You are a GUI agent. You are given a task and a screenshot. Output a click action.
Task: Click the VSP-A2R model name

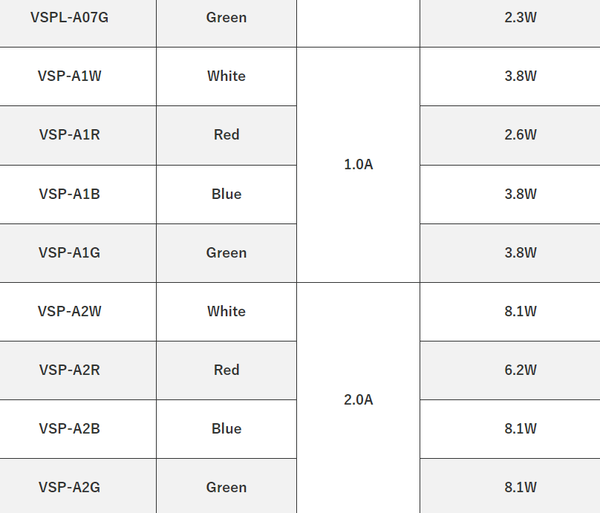point(69,370)
